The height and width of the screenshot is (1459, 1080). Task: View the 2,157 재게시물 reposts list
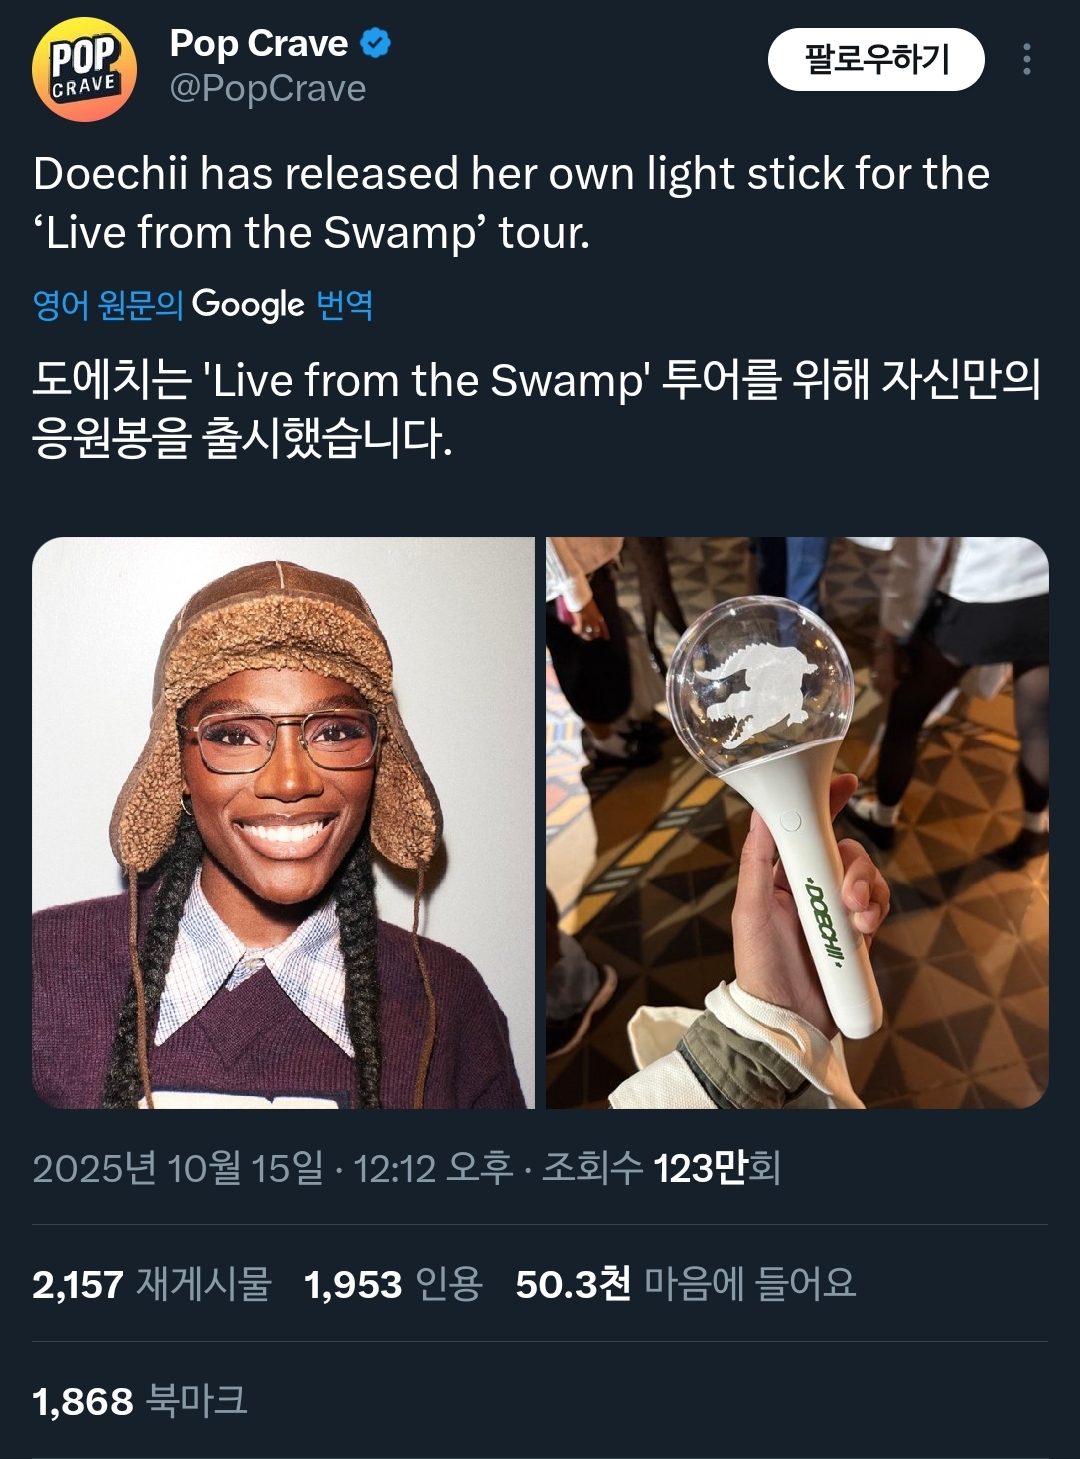coord(152,1284)
